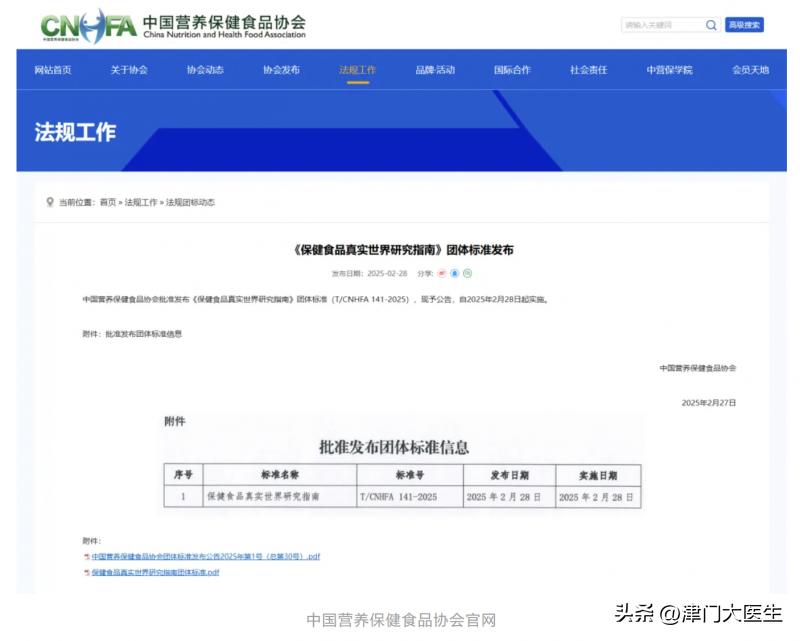The height and width of the screenshot is (641, 800).
Task: Open the 网站首页 menu item
Action: (53, 70)
